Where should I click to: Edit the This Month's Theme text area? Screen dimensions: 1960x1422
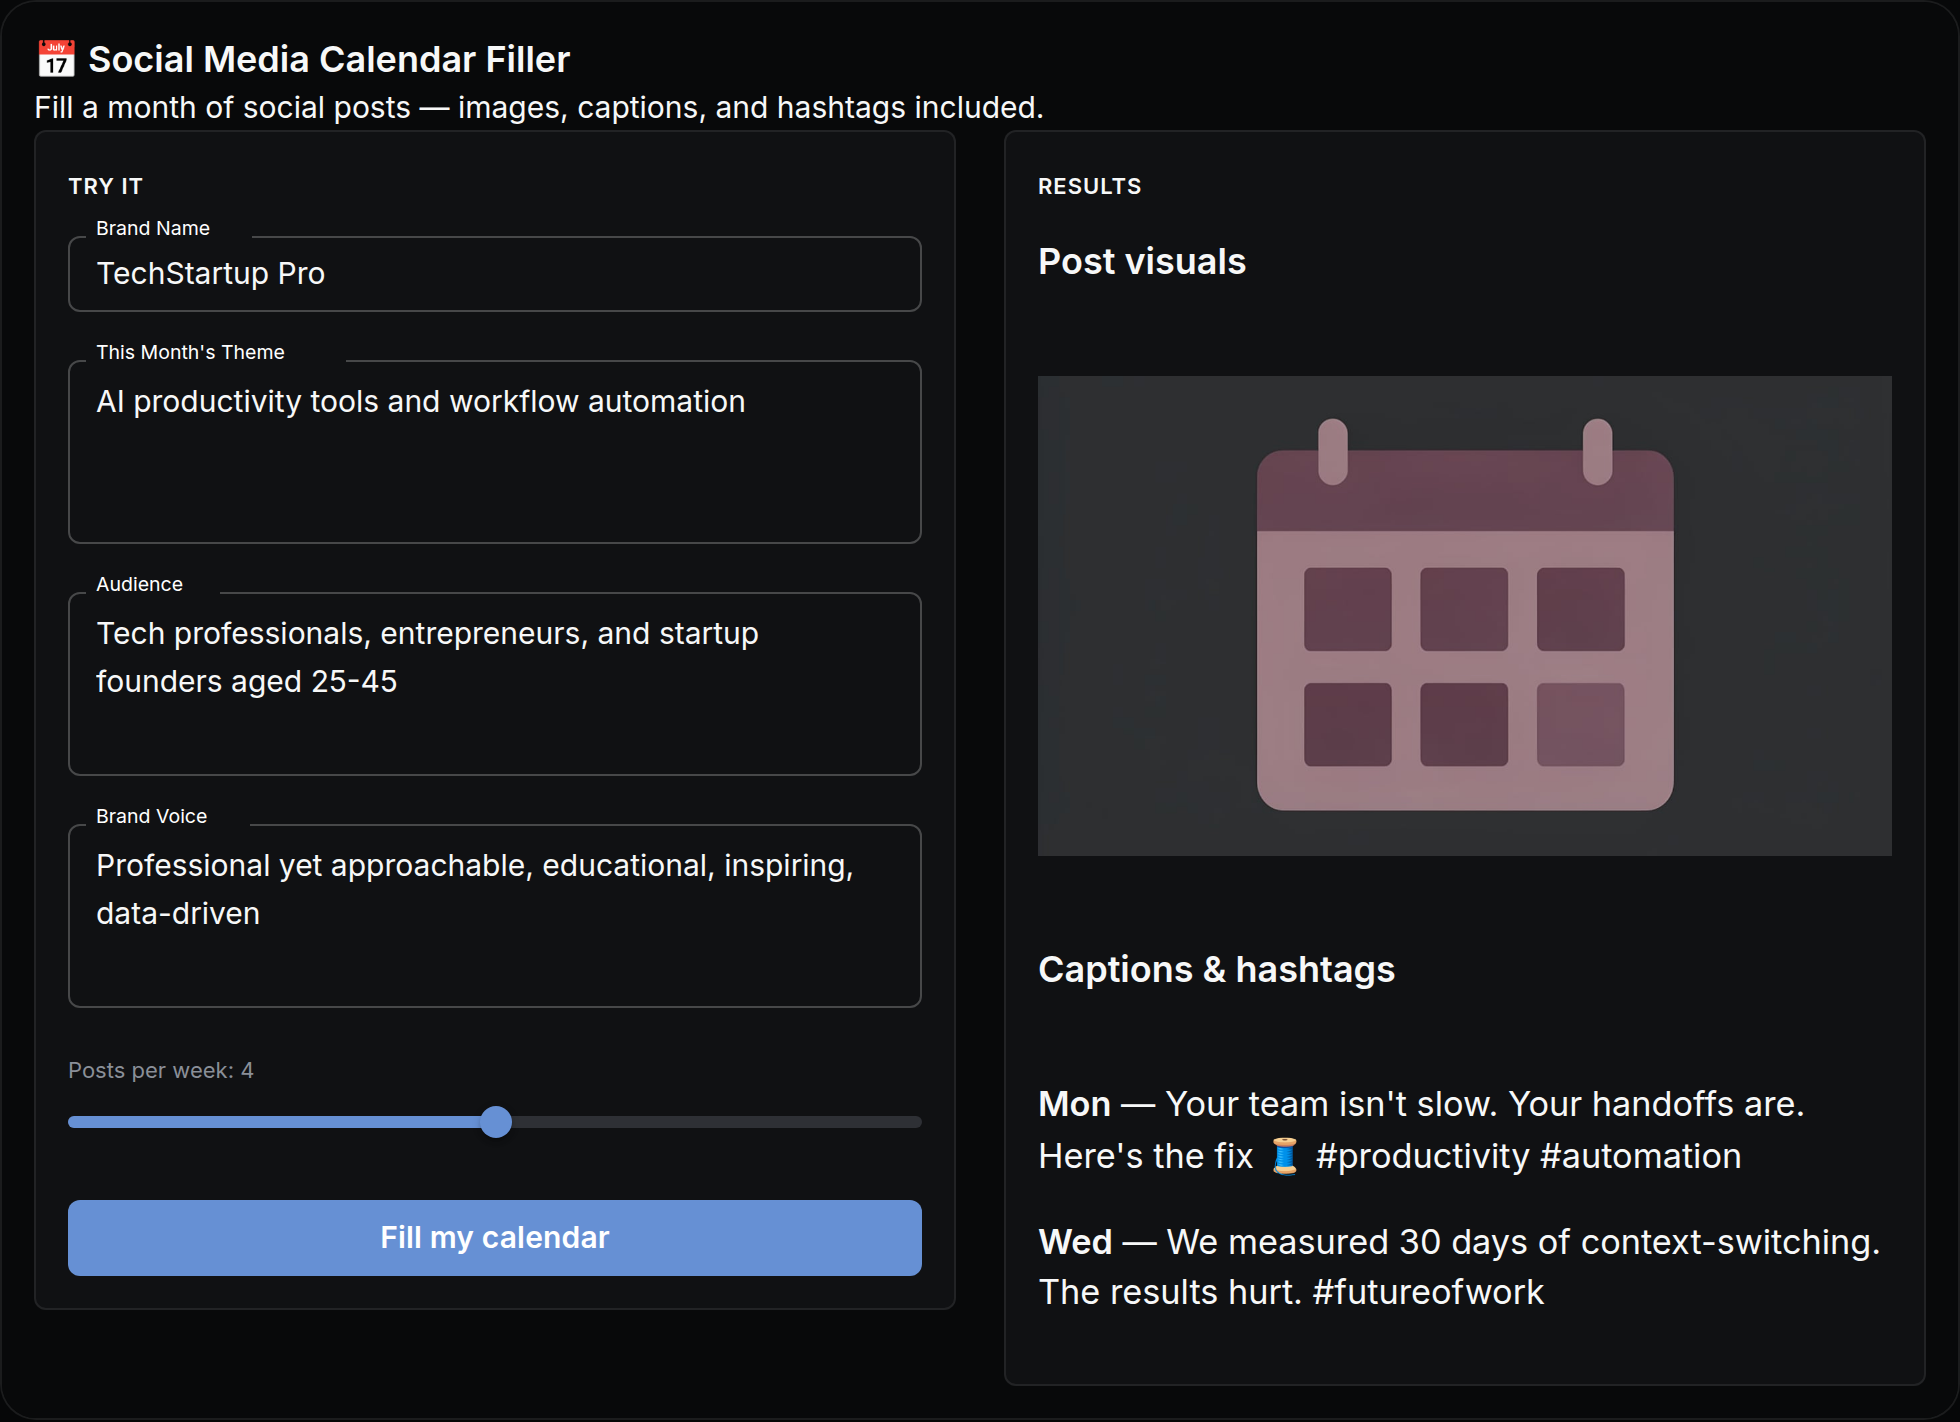(494, 451)
